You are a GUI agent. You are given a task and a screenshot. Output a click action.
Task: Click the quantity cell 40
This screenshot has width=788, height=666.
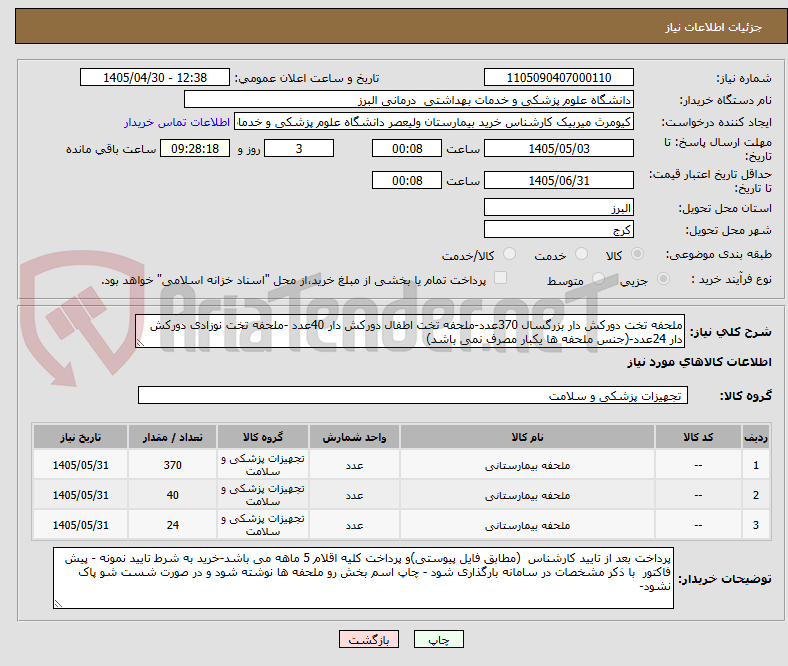pyautogui.click(x=172, y=495)
